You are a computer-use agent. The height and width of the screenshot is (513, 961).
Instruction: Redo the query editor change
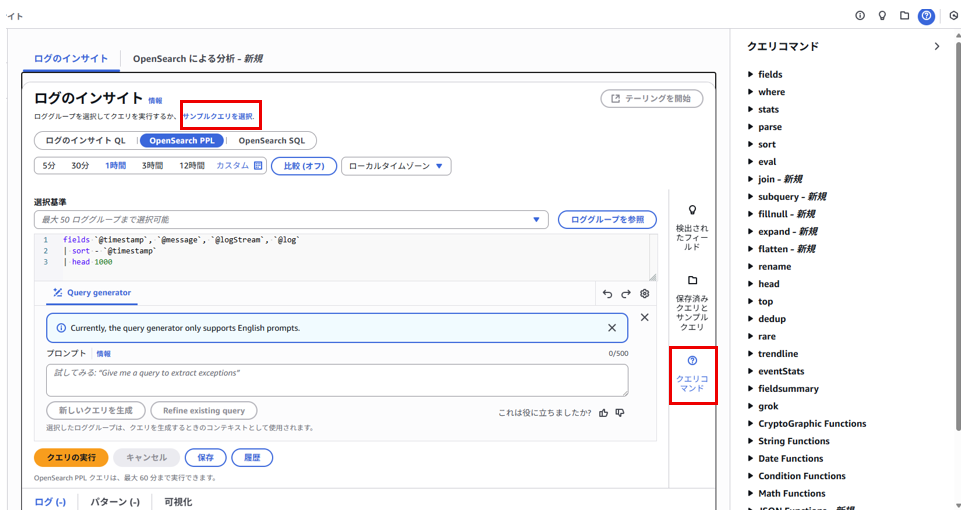(626, 294)
